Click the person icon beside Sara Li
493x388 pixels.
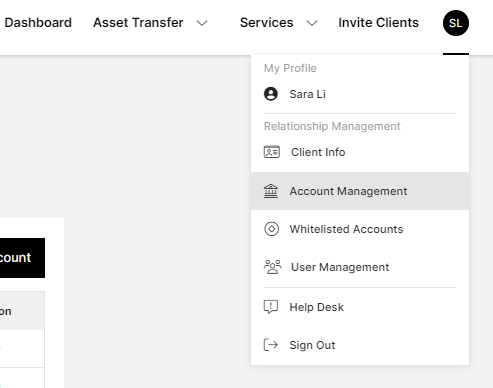pyautogui.click(x=271, y=94)
